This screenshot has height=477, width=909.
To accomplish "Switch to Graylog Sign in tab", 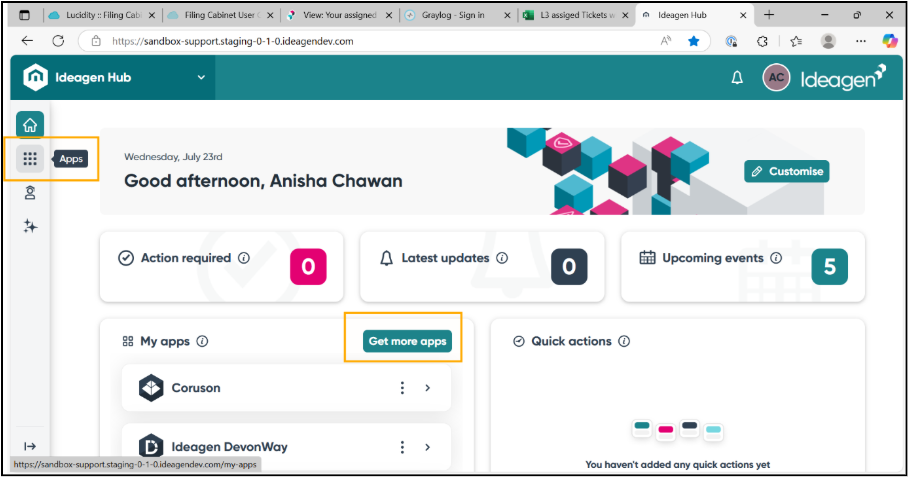I will [x=457, y=15].
